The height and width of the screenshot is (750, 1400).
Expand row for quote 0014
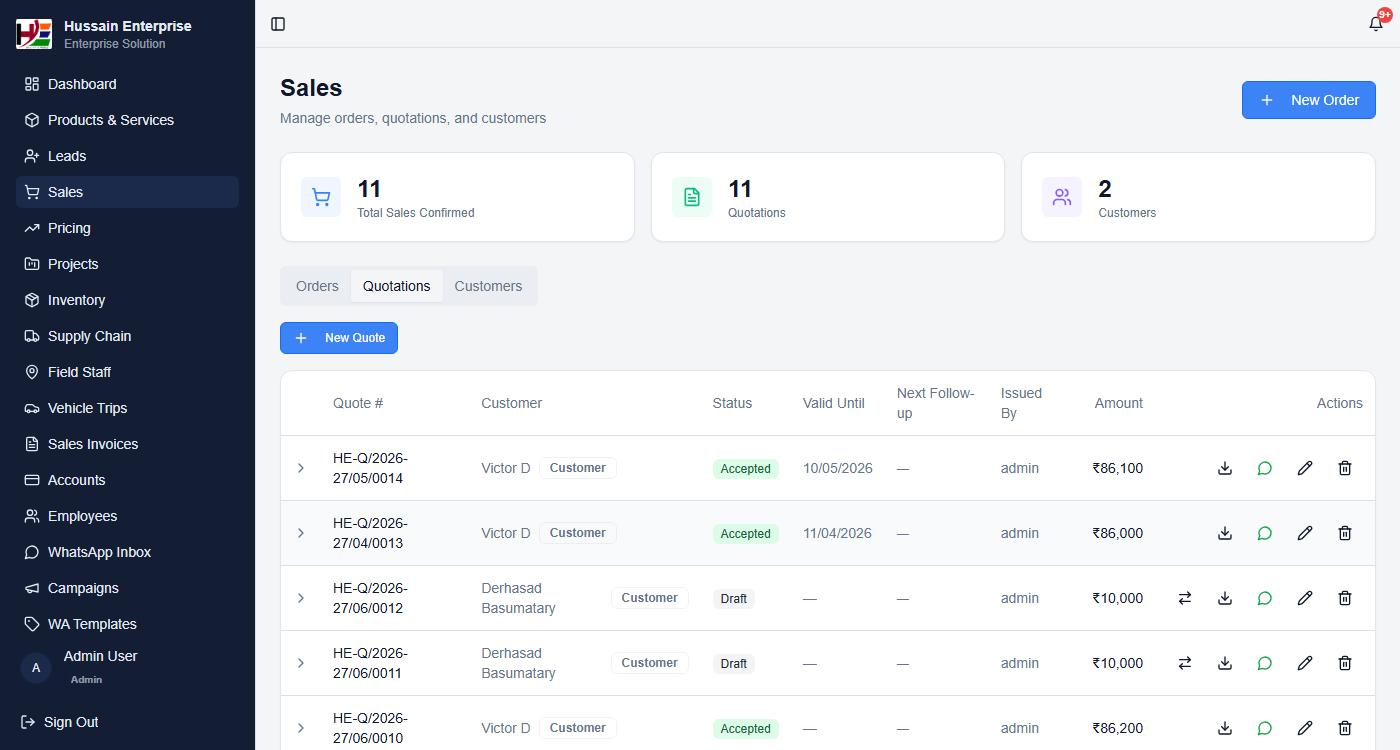pyautogui.click(x=301, y=468)
